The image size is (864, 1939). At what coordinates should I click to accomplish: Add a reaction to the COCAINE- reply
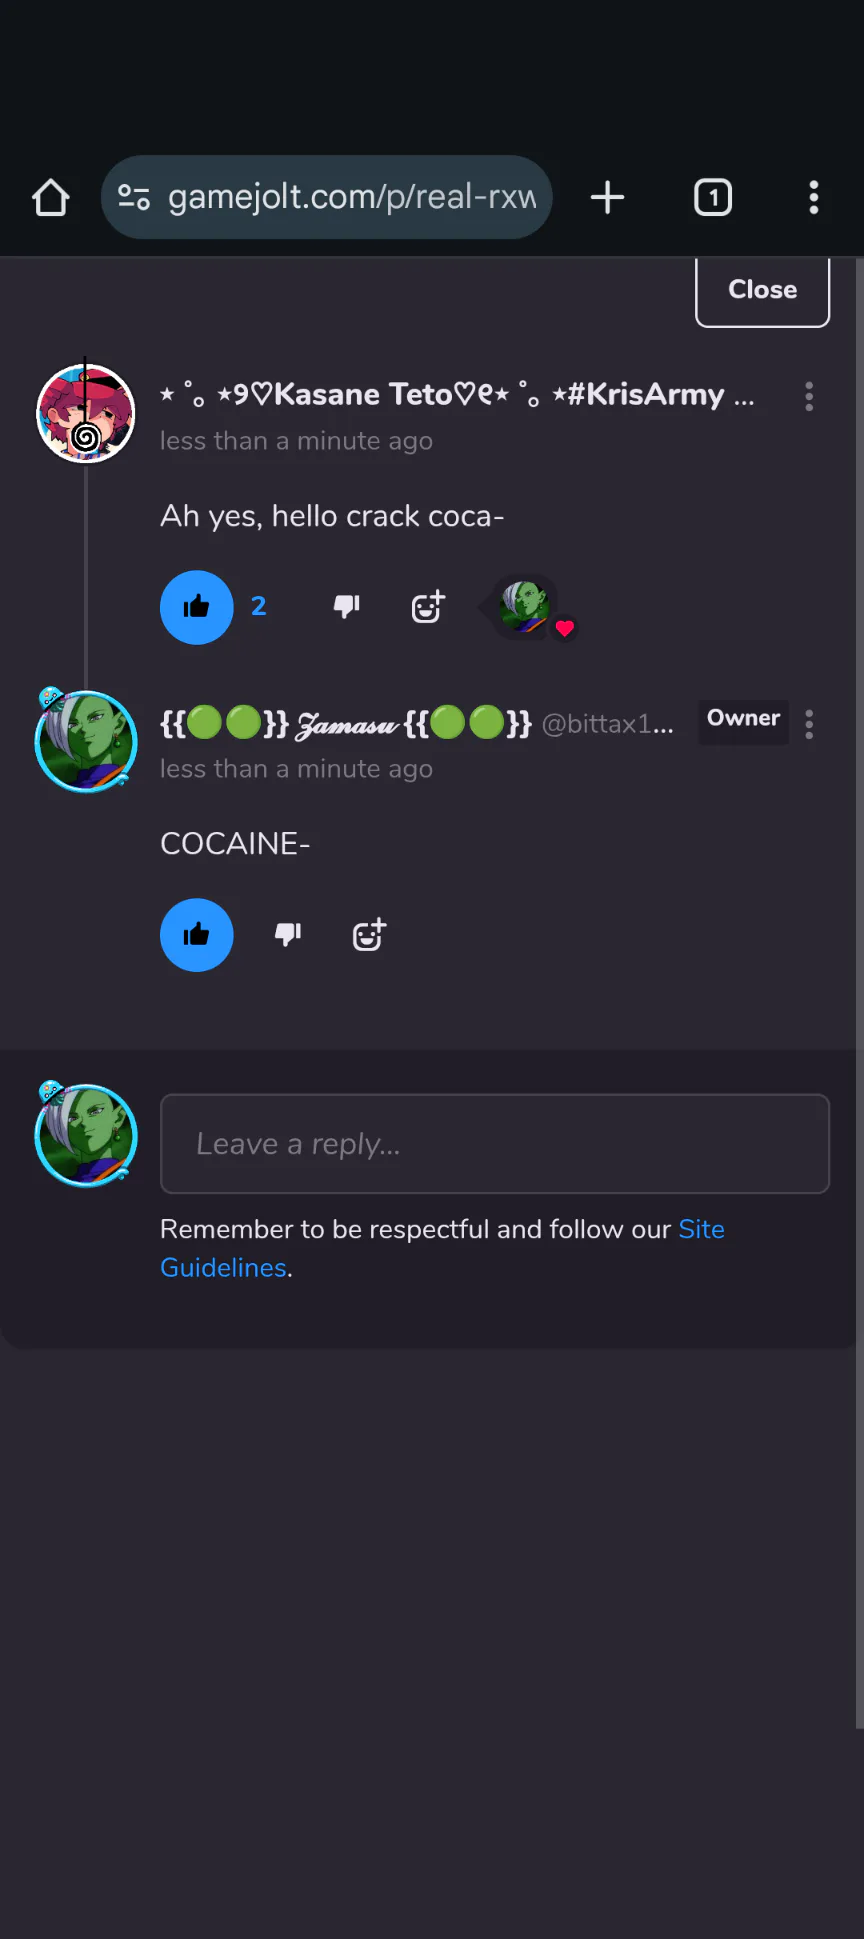click(x=369, y=934)
